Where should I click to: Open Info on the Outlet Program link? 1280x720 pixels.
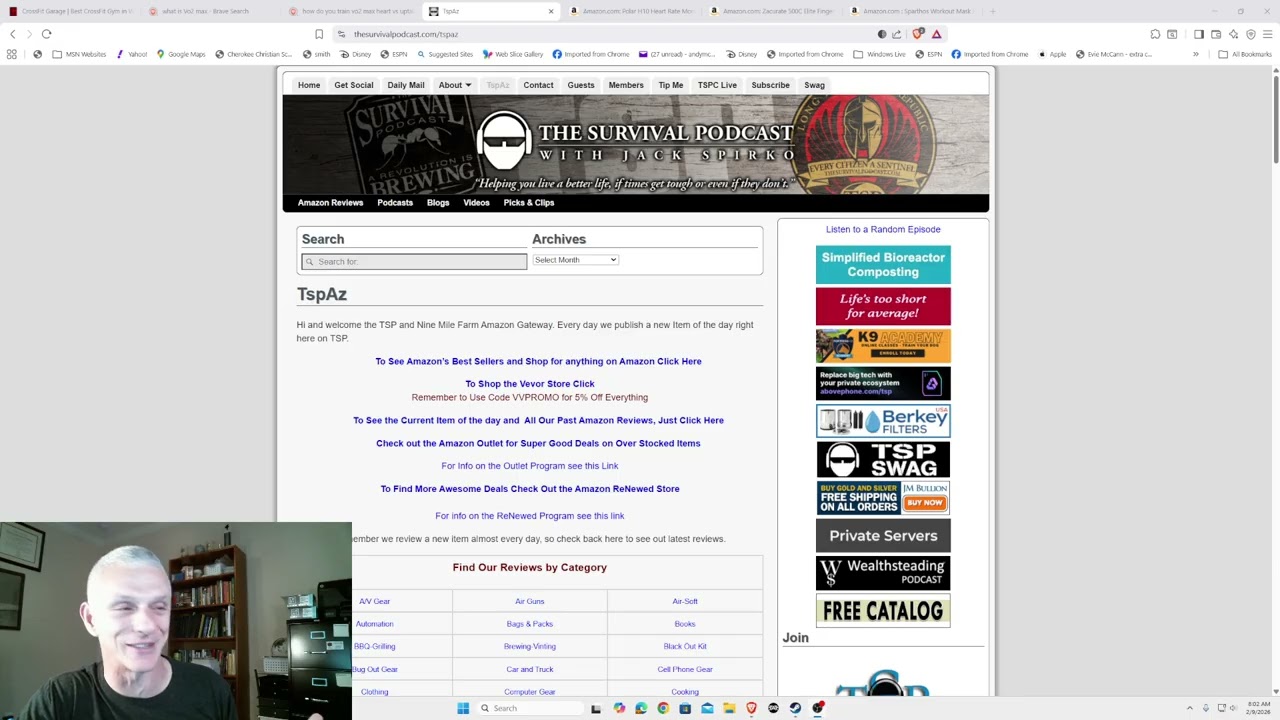(x=530, y=466)
